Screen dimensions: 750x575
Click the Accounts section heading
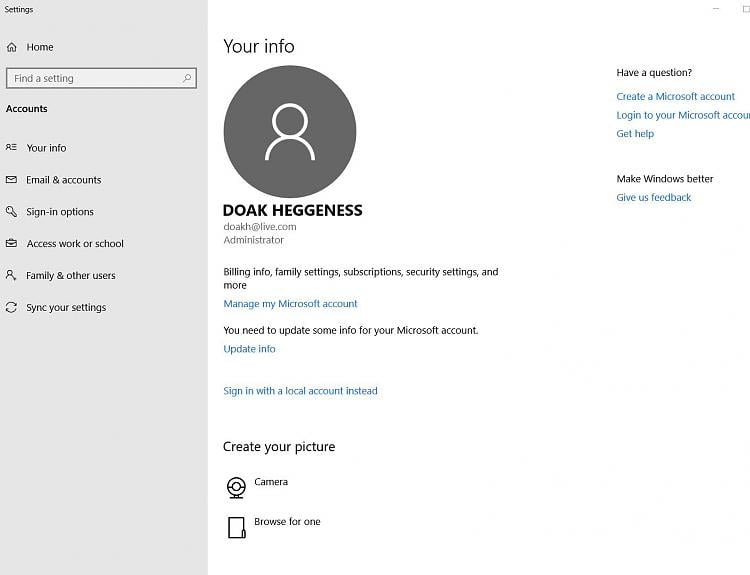(27, 109)
